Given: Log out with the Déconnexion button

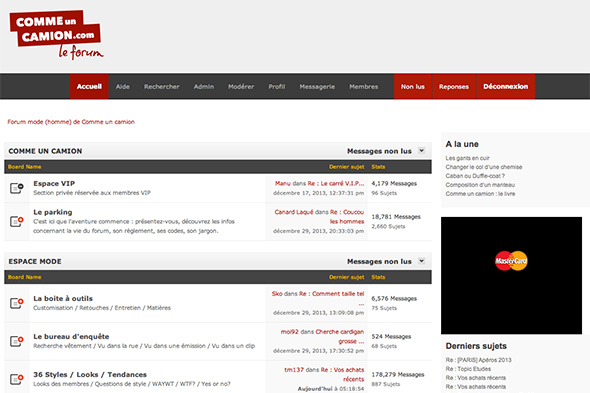Looking at the screenshot, I should (x=506, y=87).
